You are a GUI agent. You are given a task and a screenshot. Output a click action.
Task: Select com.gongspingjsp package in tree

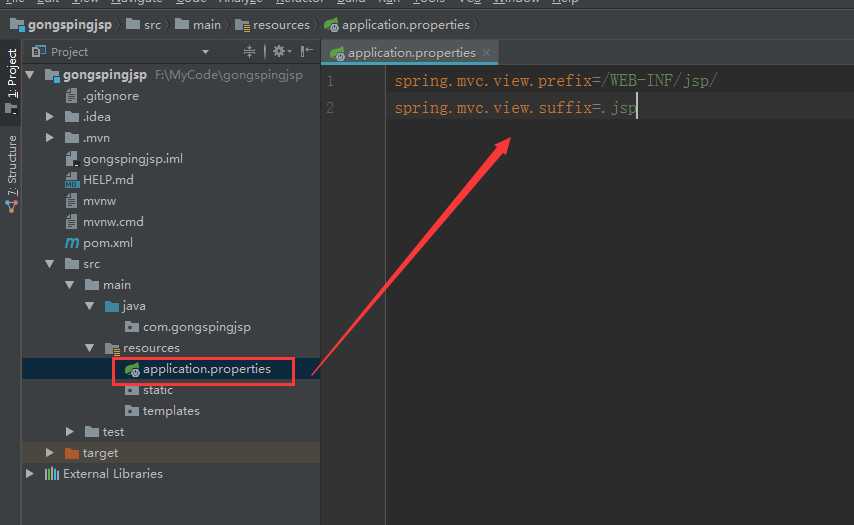pyautogui.click(x=197, y=327)
